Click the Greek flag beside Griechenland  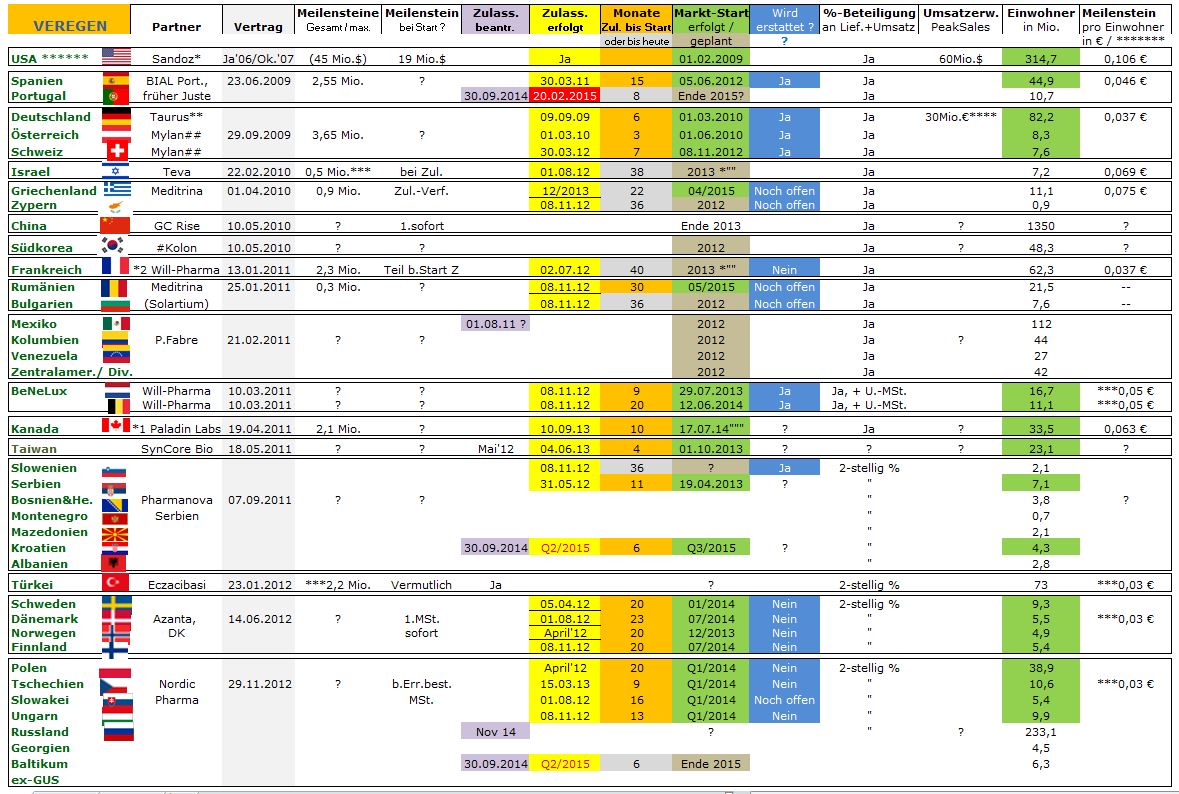(117, 189)
